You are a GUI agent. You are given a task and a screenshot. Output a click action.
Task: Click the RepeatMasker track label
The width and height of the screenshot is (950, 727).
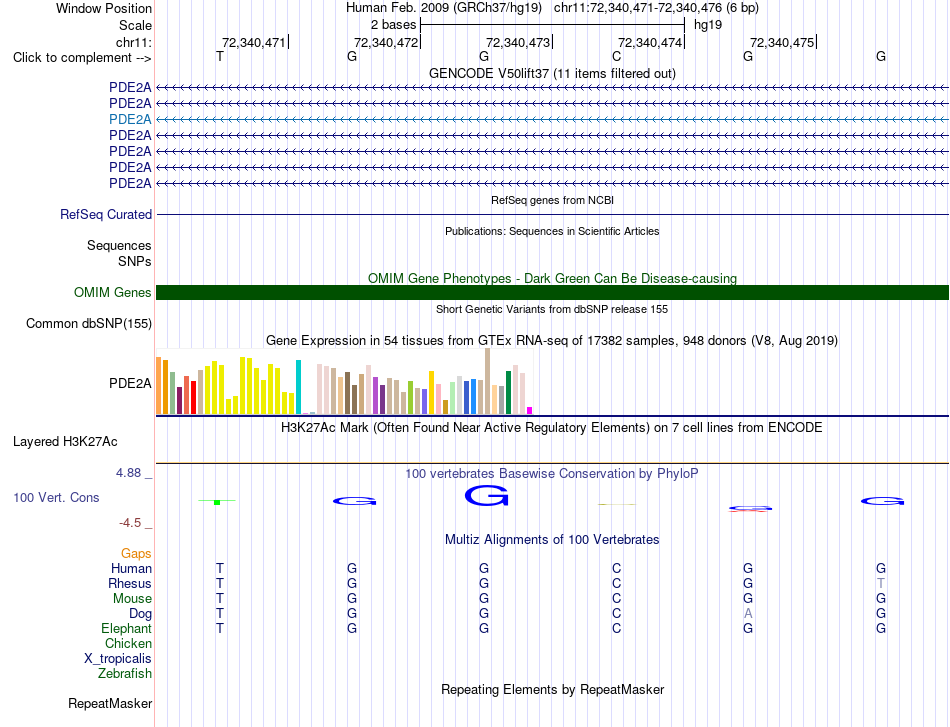110,703
